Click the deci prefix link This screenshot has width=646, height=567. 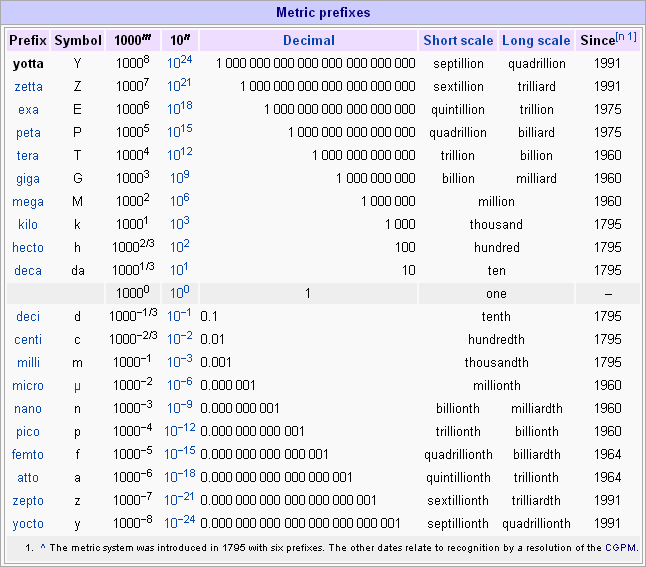[x=28, y=317]
